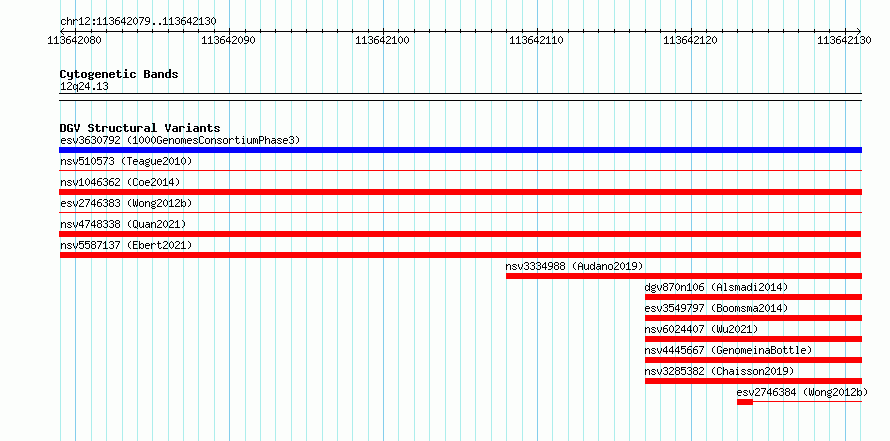Screen dimensions: 890x441
Task: Click the nsv6024407 (Wu2021) label
Action: point(701,329)
